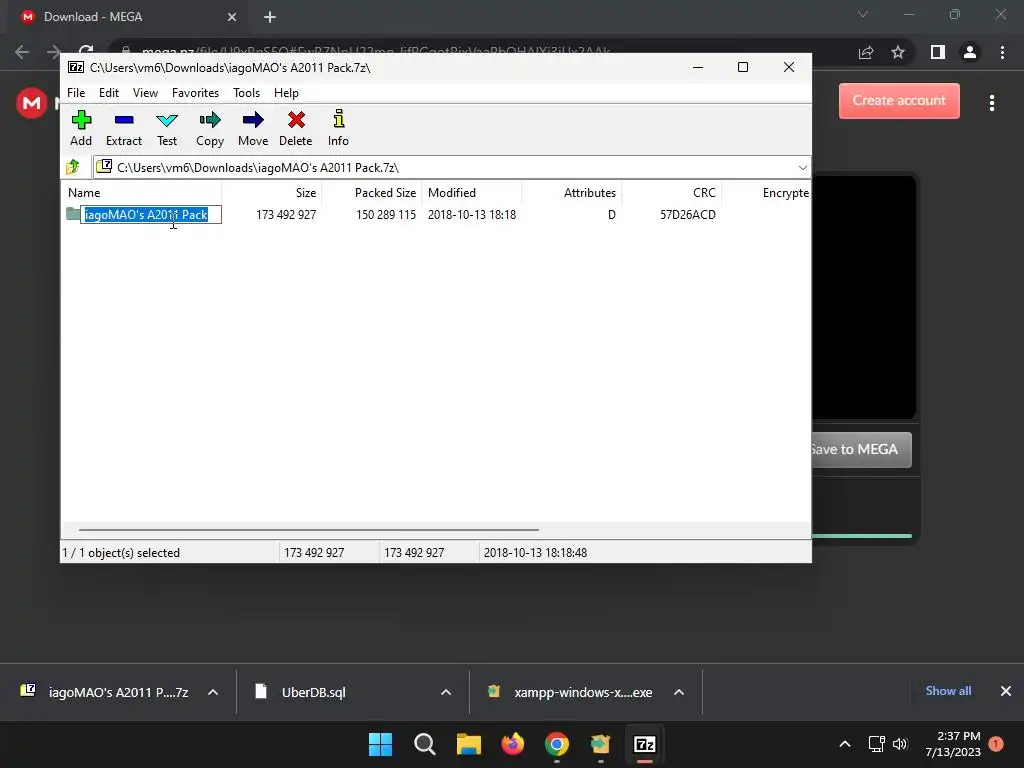The height and width of the screenshot is (768, 1024).
Task: Click 7-Zip taskbar icon
Action: tap(645, 744)
